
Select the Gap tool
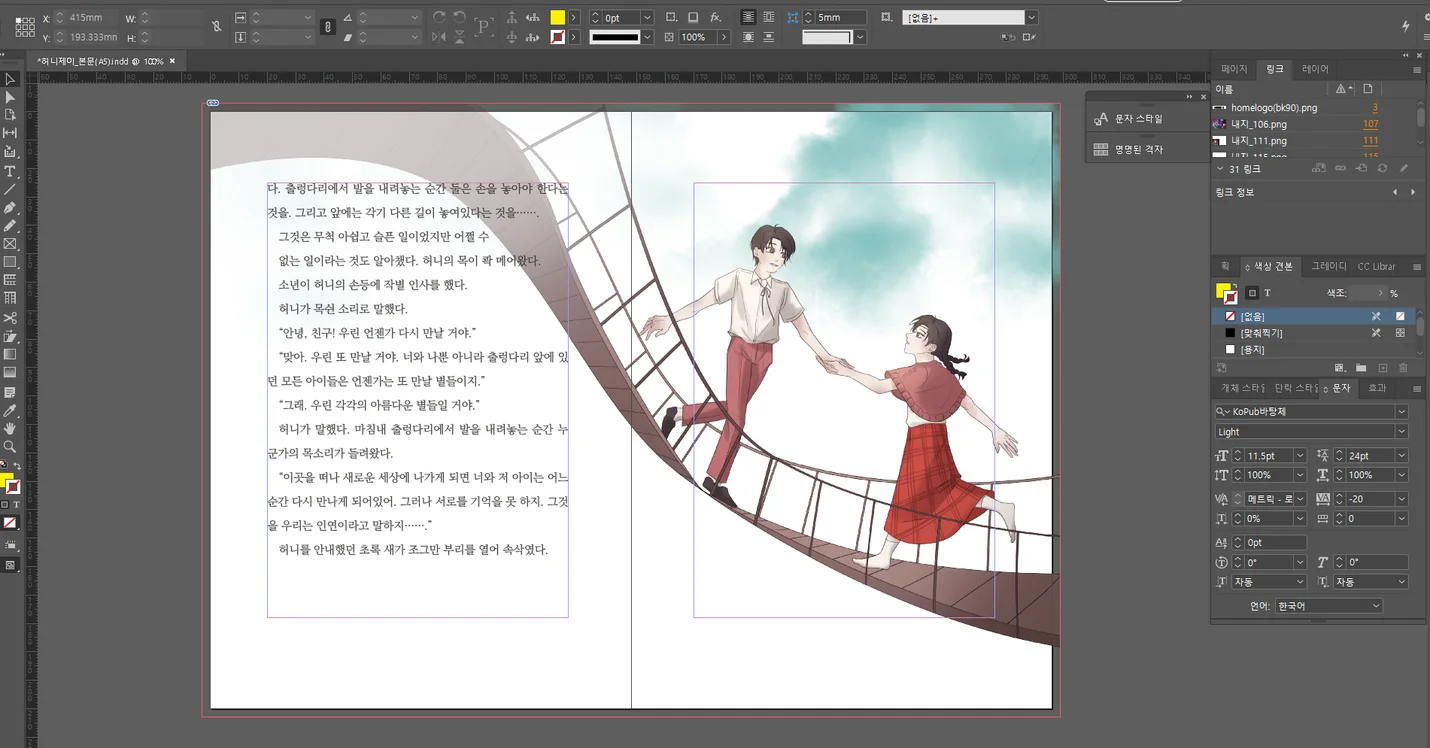(11, 134)
